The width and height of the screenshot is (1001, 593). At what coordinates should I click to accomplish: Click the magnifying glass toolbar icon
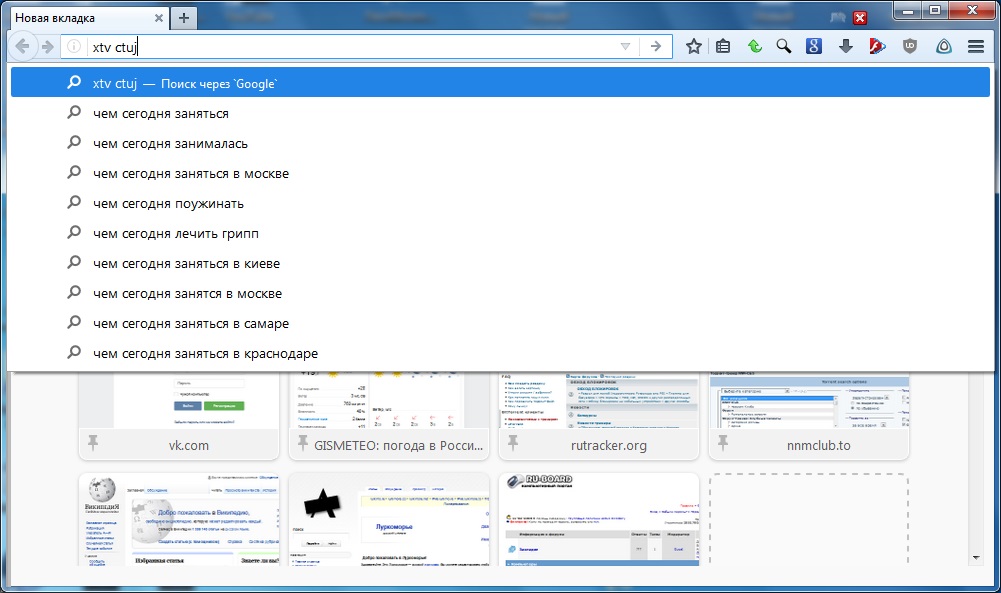click(784, 46)
